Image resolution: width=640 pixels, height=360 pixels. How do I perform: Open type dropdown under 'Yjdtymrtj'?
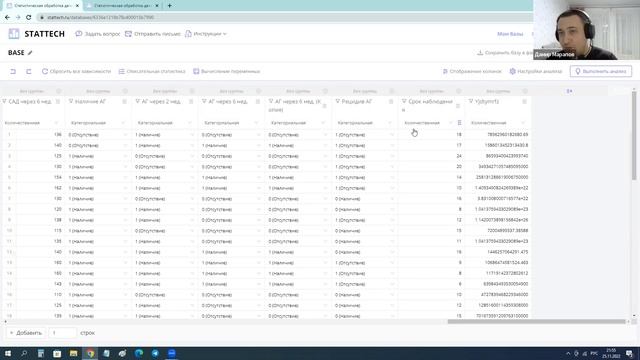[523, 123]
